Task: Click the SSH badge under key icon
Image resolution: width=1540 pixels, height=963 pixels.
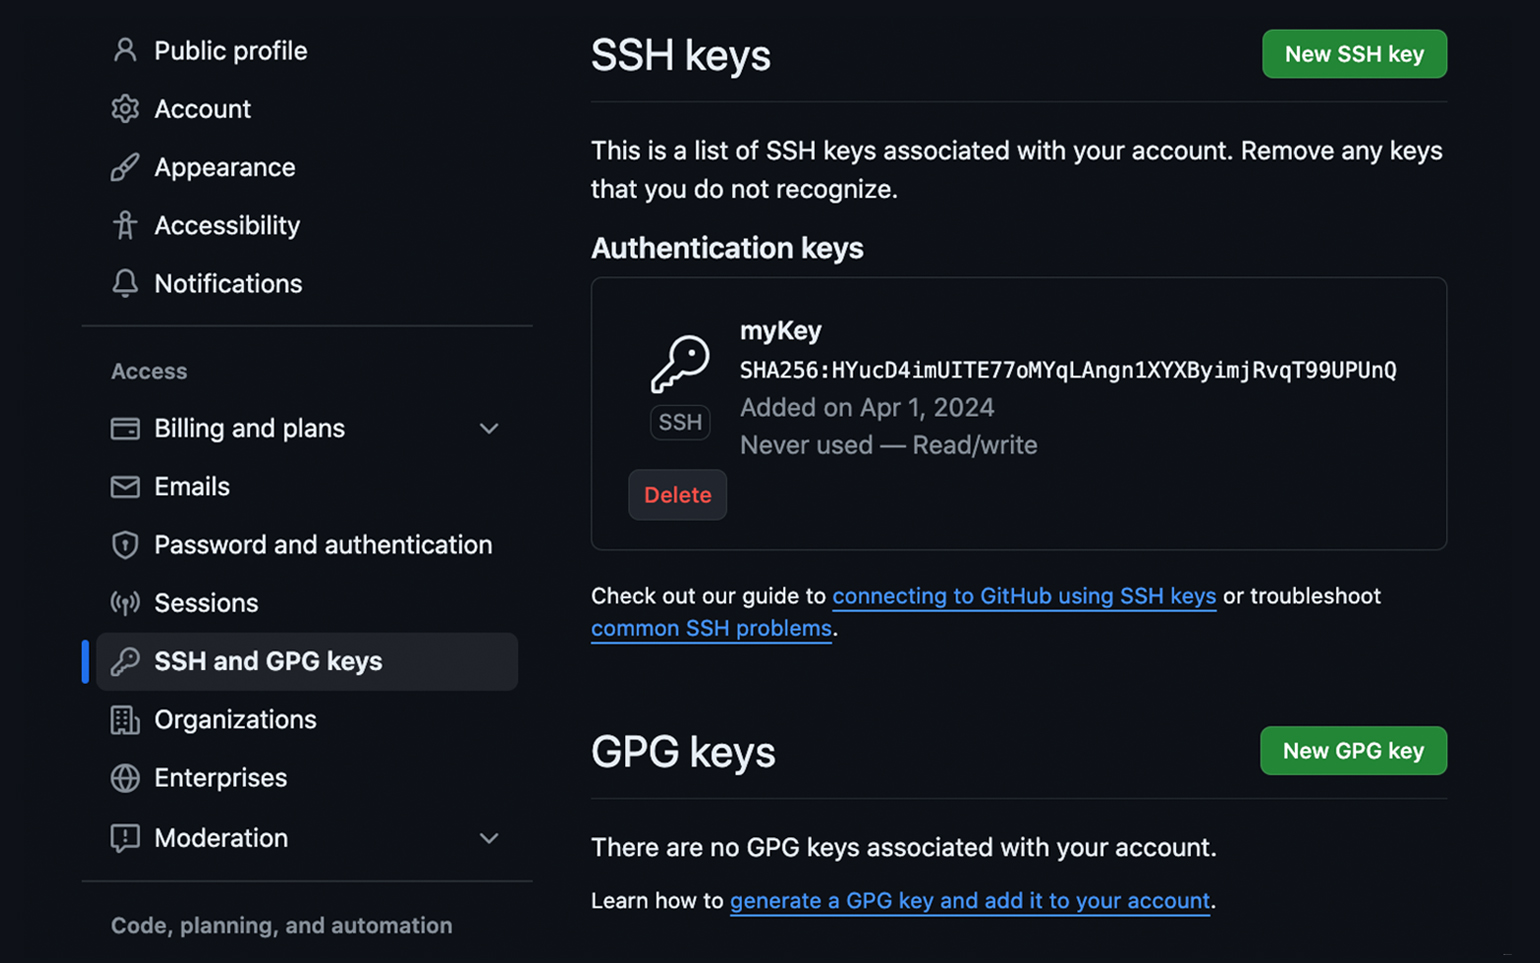Action: tap(680, 422)
